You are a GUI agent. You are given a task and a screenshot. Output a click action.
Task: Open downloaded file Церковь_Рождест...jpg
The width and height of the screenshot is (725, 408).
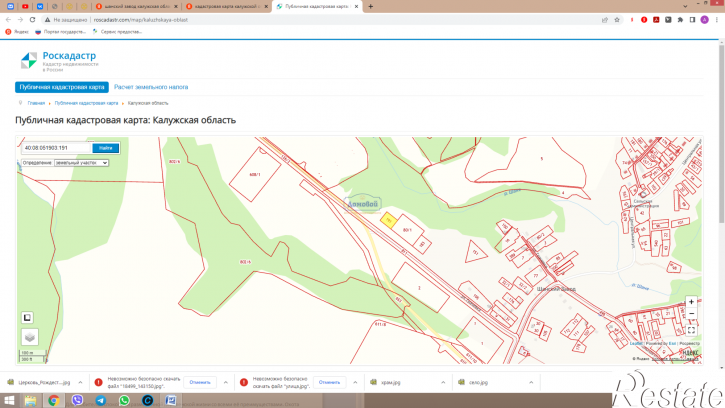click(39, 383)
